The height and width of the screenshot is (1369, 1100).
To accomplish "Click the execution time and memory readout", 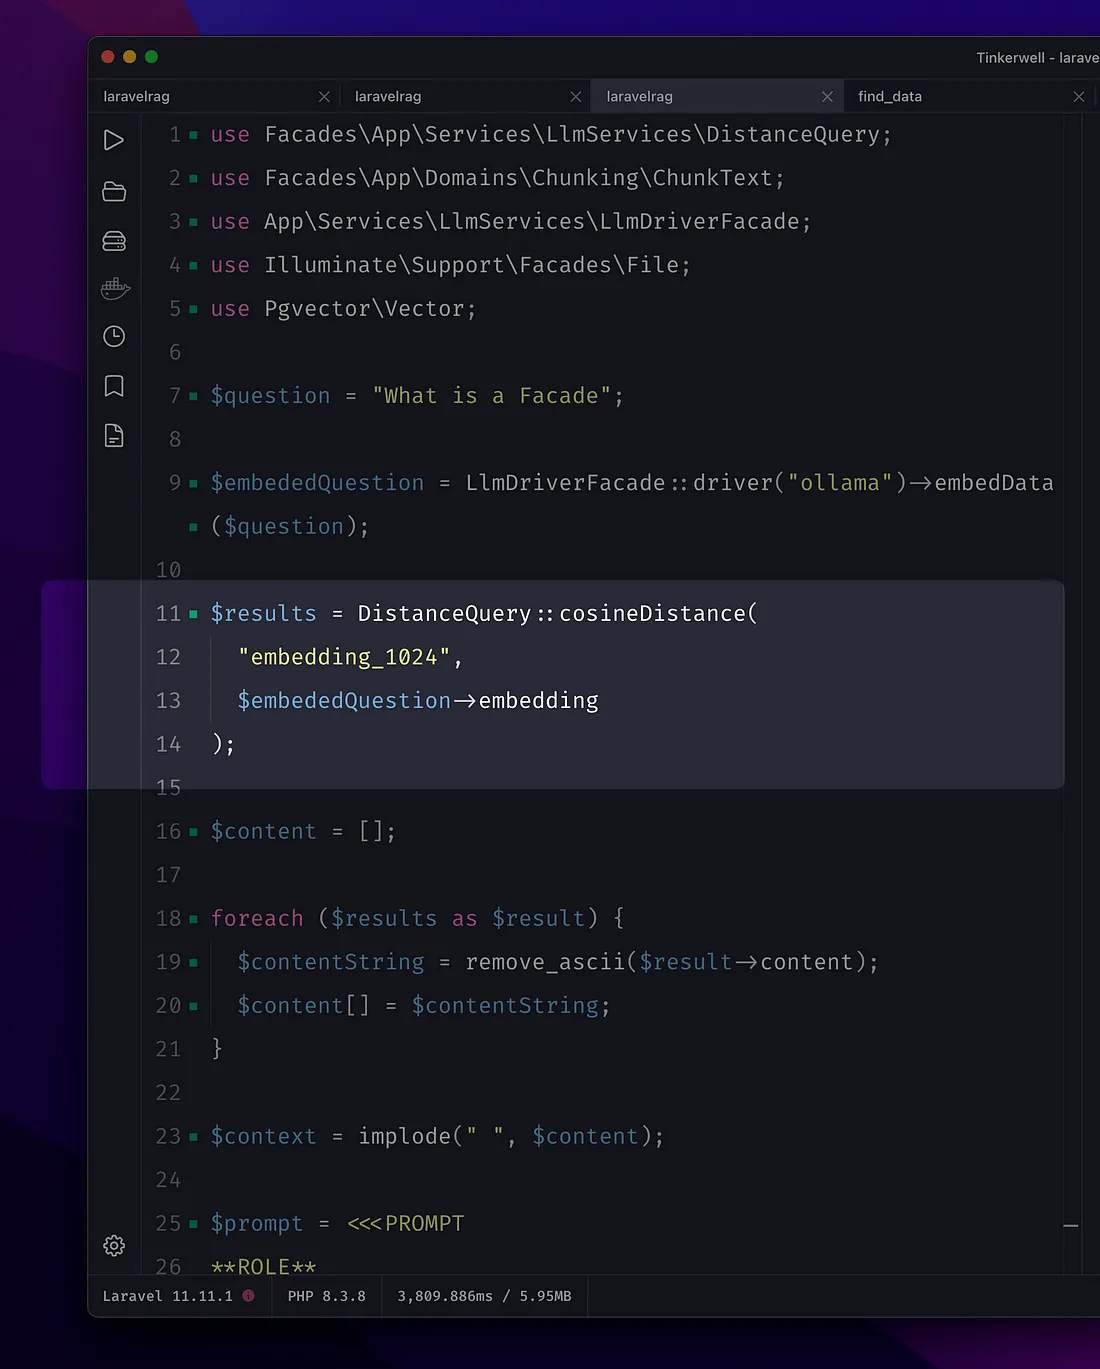I will 484,1296.
